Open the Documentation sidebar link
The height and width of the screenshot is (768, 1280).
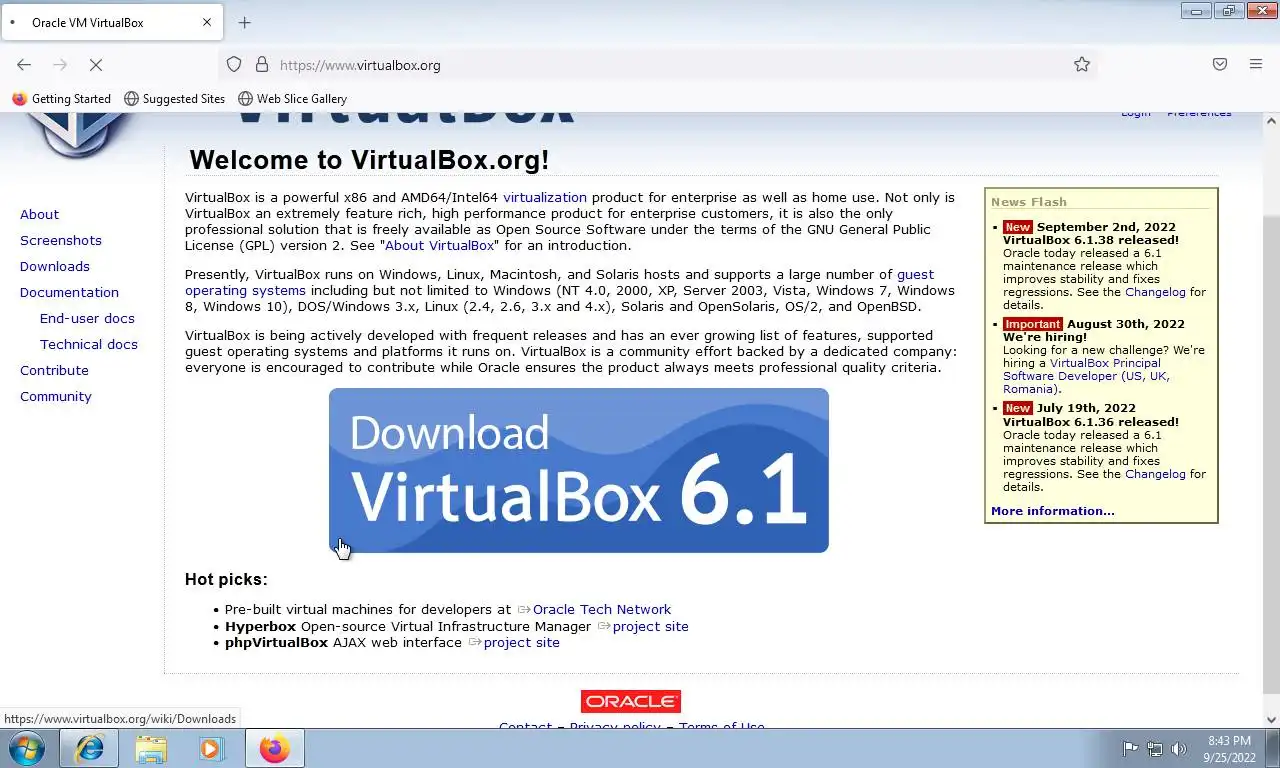tap(69, 292)
